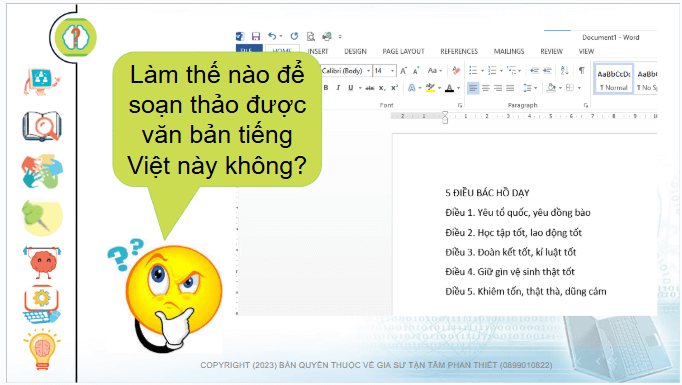Open the PAGE LAYOUT ribbon tab

click(x=403, y=51)
